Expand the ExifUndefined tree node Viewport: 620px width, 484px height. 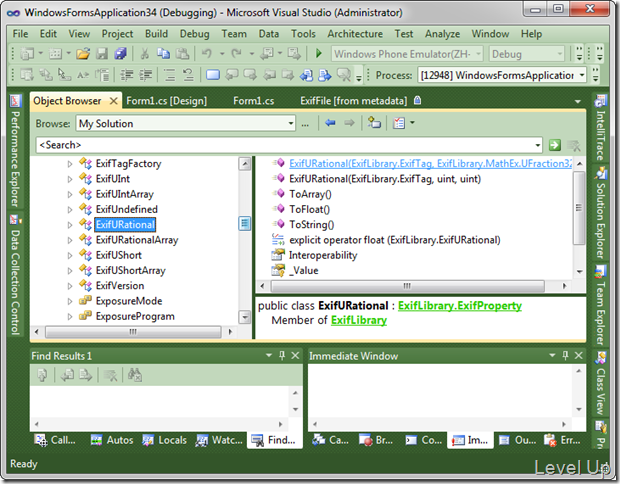pyautogui.click(x=70, y=210)
